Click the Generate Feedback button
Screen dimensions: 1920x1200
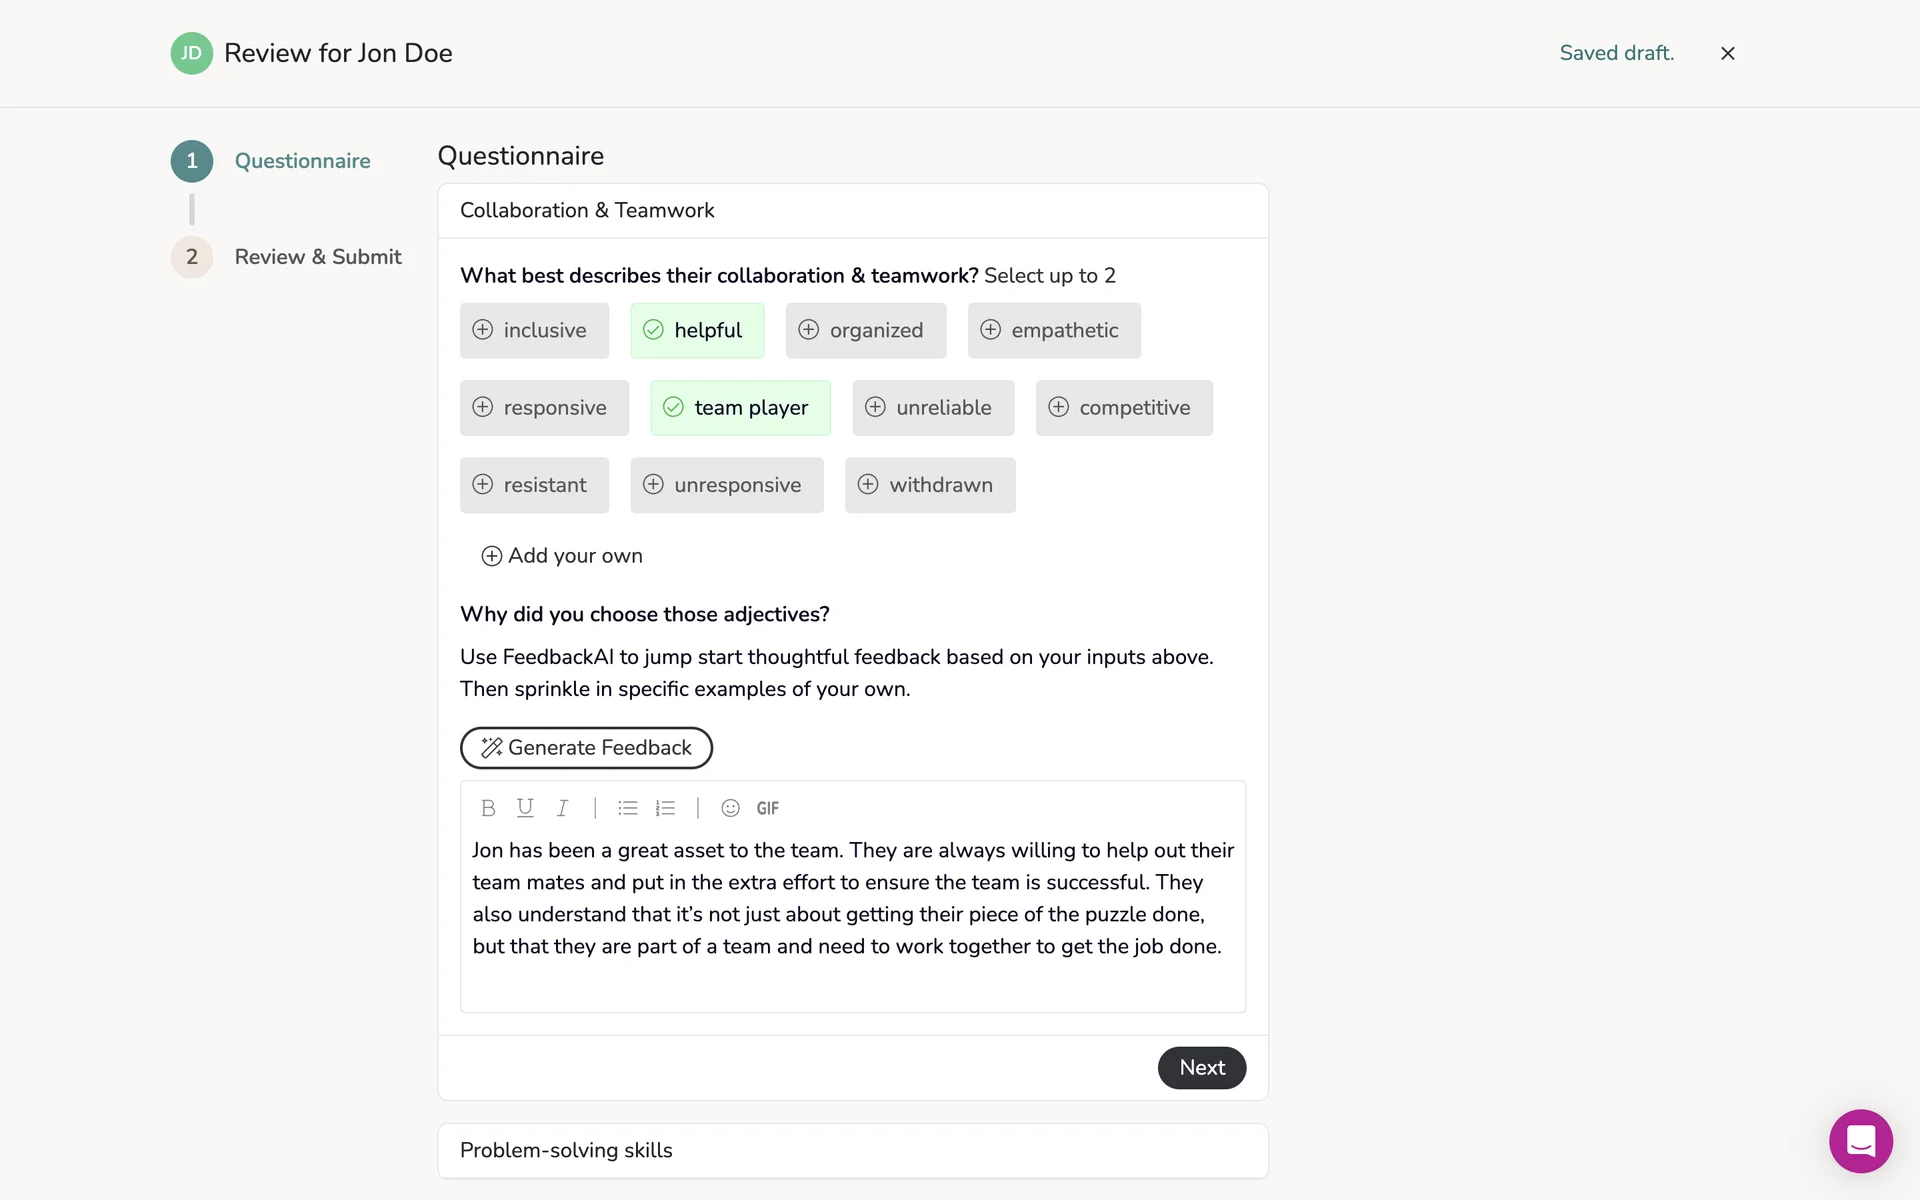586,748
